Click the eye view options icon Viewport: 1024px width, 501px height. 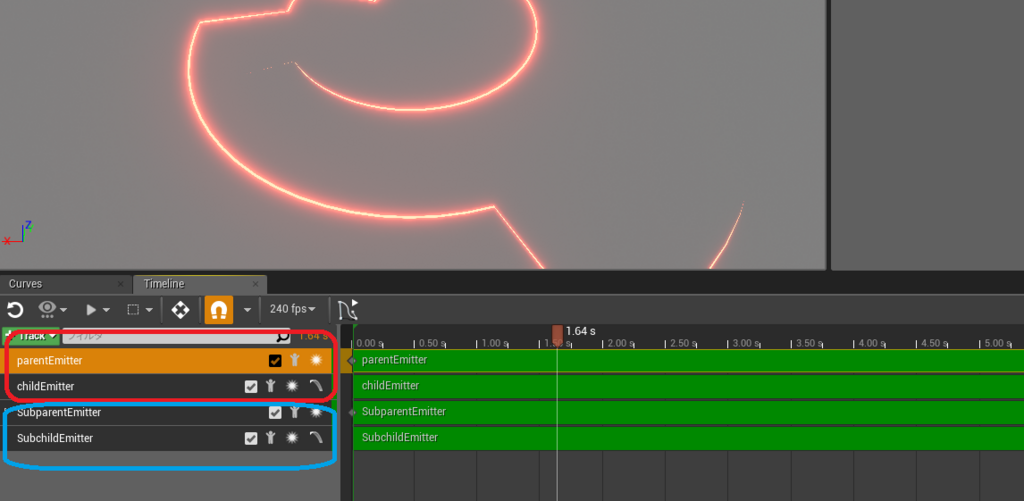click(x=48, y=308)
